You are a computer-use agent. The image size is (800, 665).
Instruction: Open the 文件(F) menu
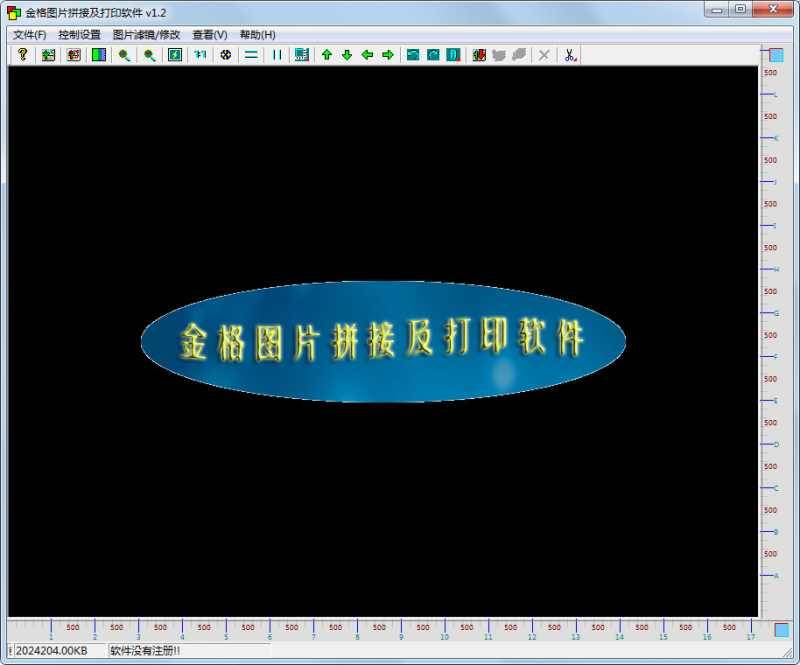[x=26, y=33]
